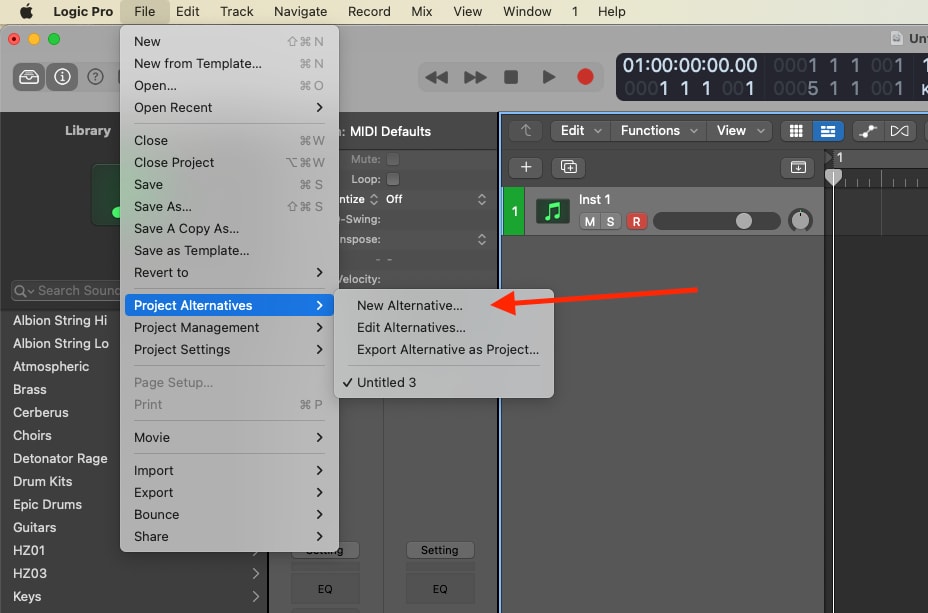
Task: Select Save As... in File menu
Action: tap(229, 207)
